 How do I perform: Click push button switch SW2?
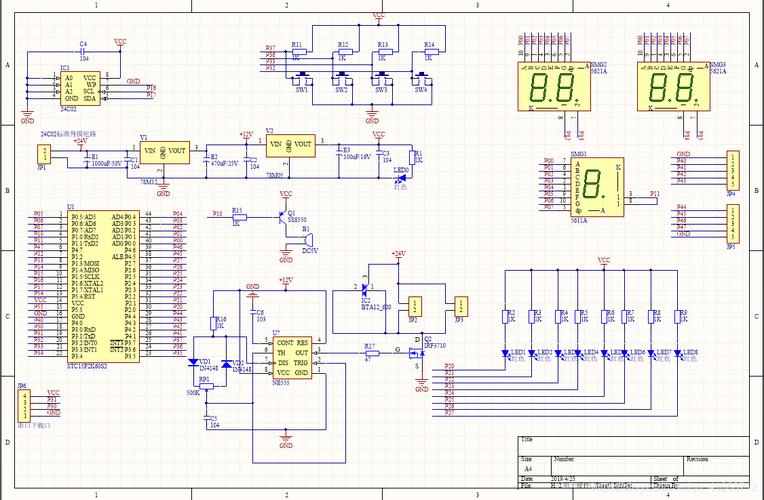[343, 78]
